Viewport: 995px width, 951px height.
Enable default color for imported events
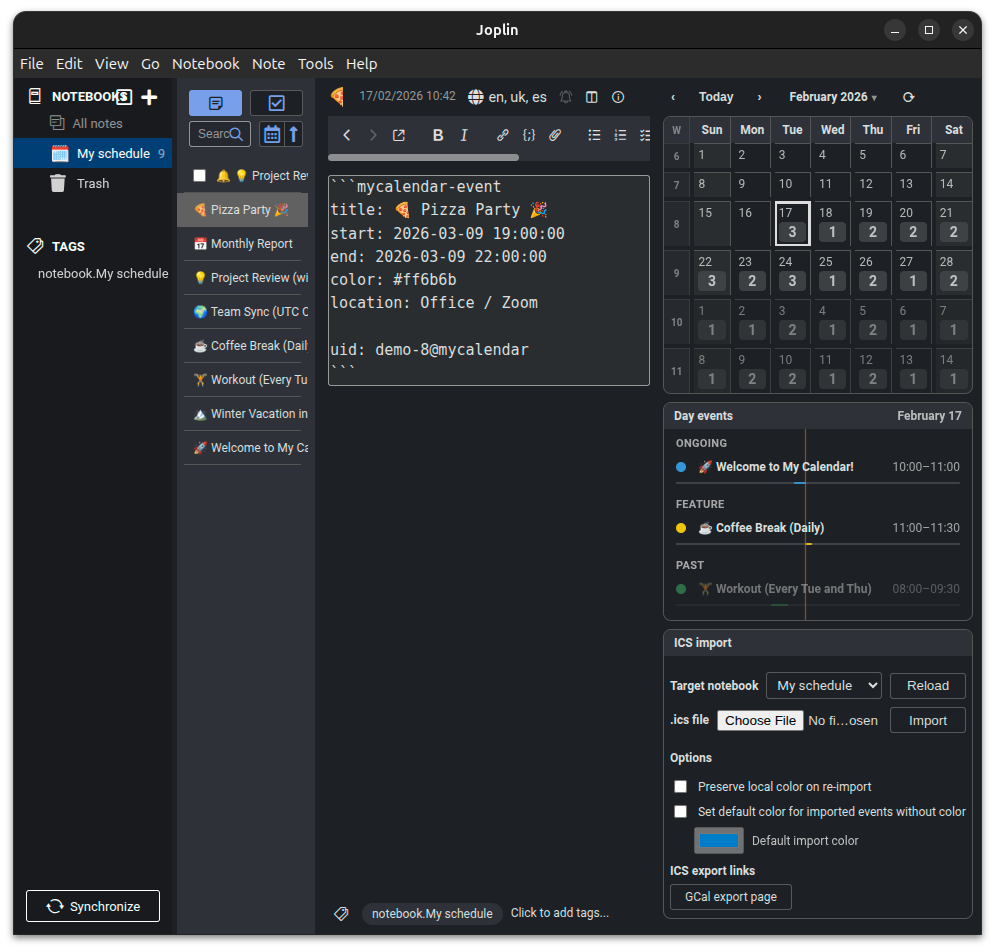tap(680, 811)
